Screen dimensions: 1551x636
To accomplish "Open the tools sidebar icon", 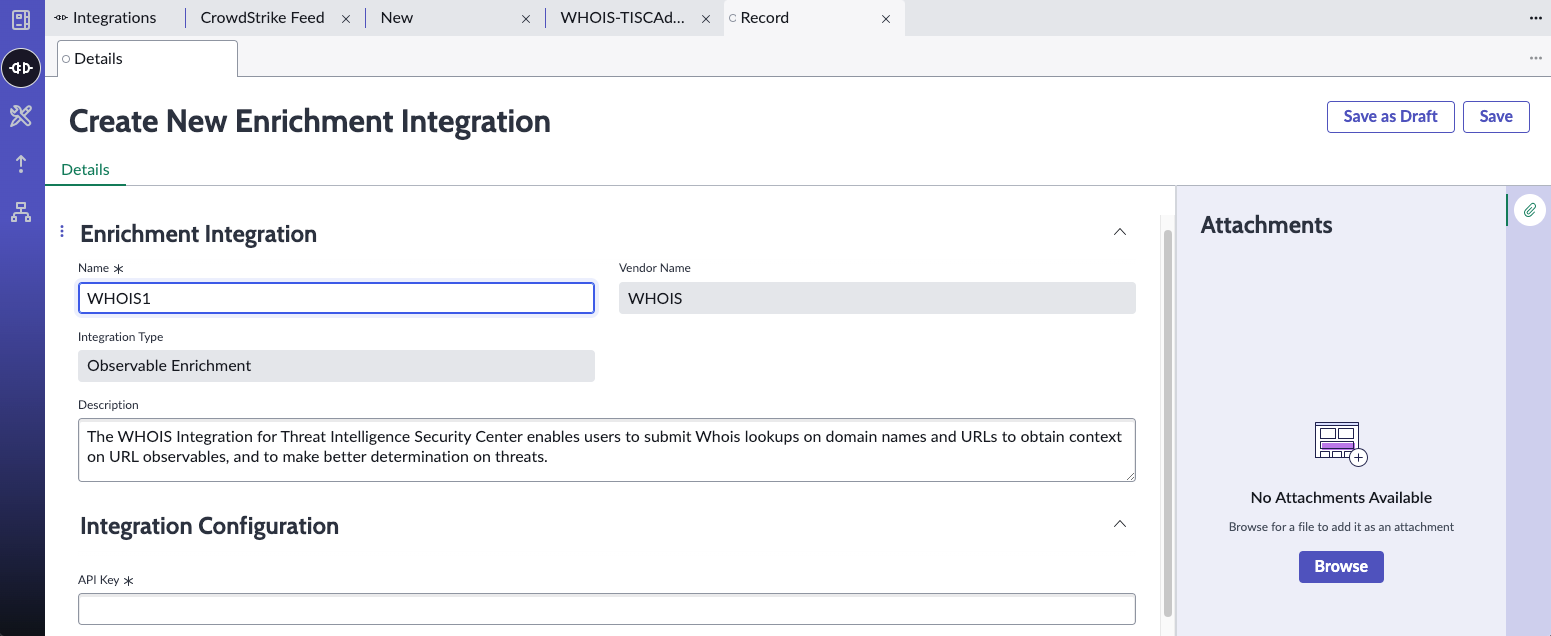I will [x=21, y=116].
